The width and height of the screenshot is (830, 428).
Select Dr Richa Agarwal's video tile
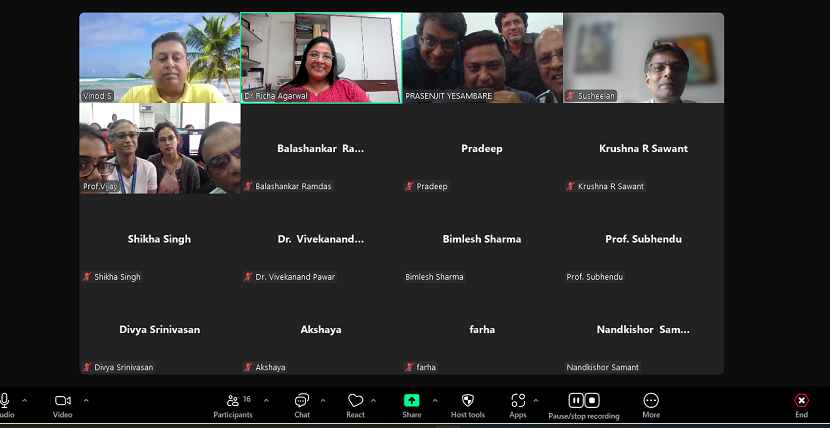[x=321, y=57]
